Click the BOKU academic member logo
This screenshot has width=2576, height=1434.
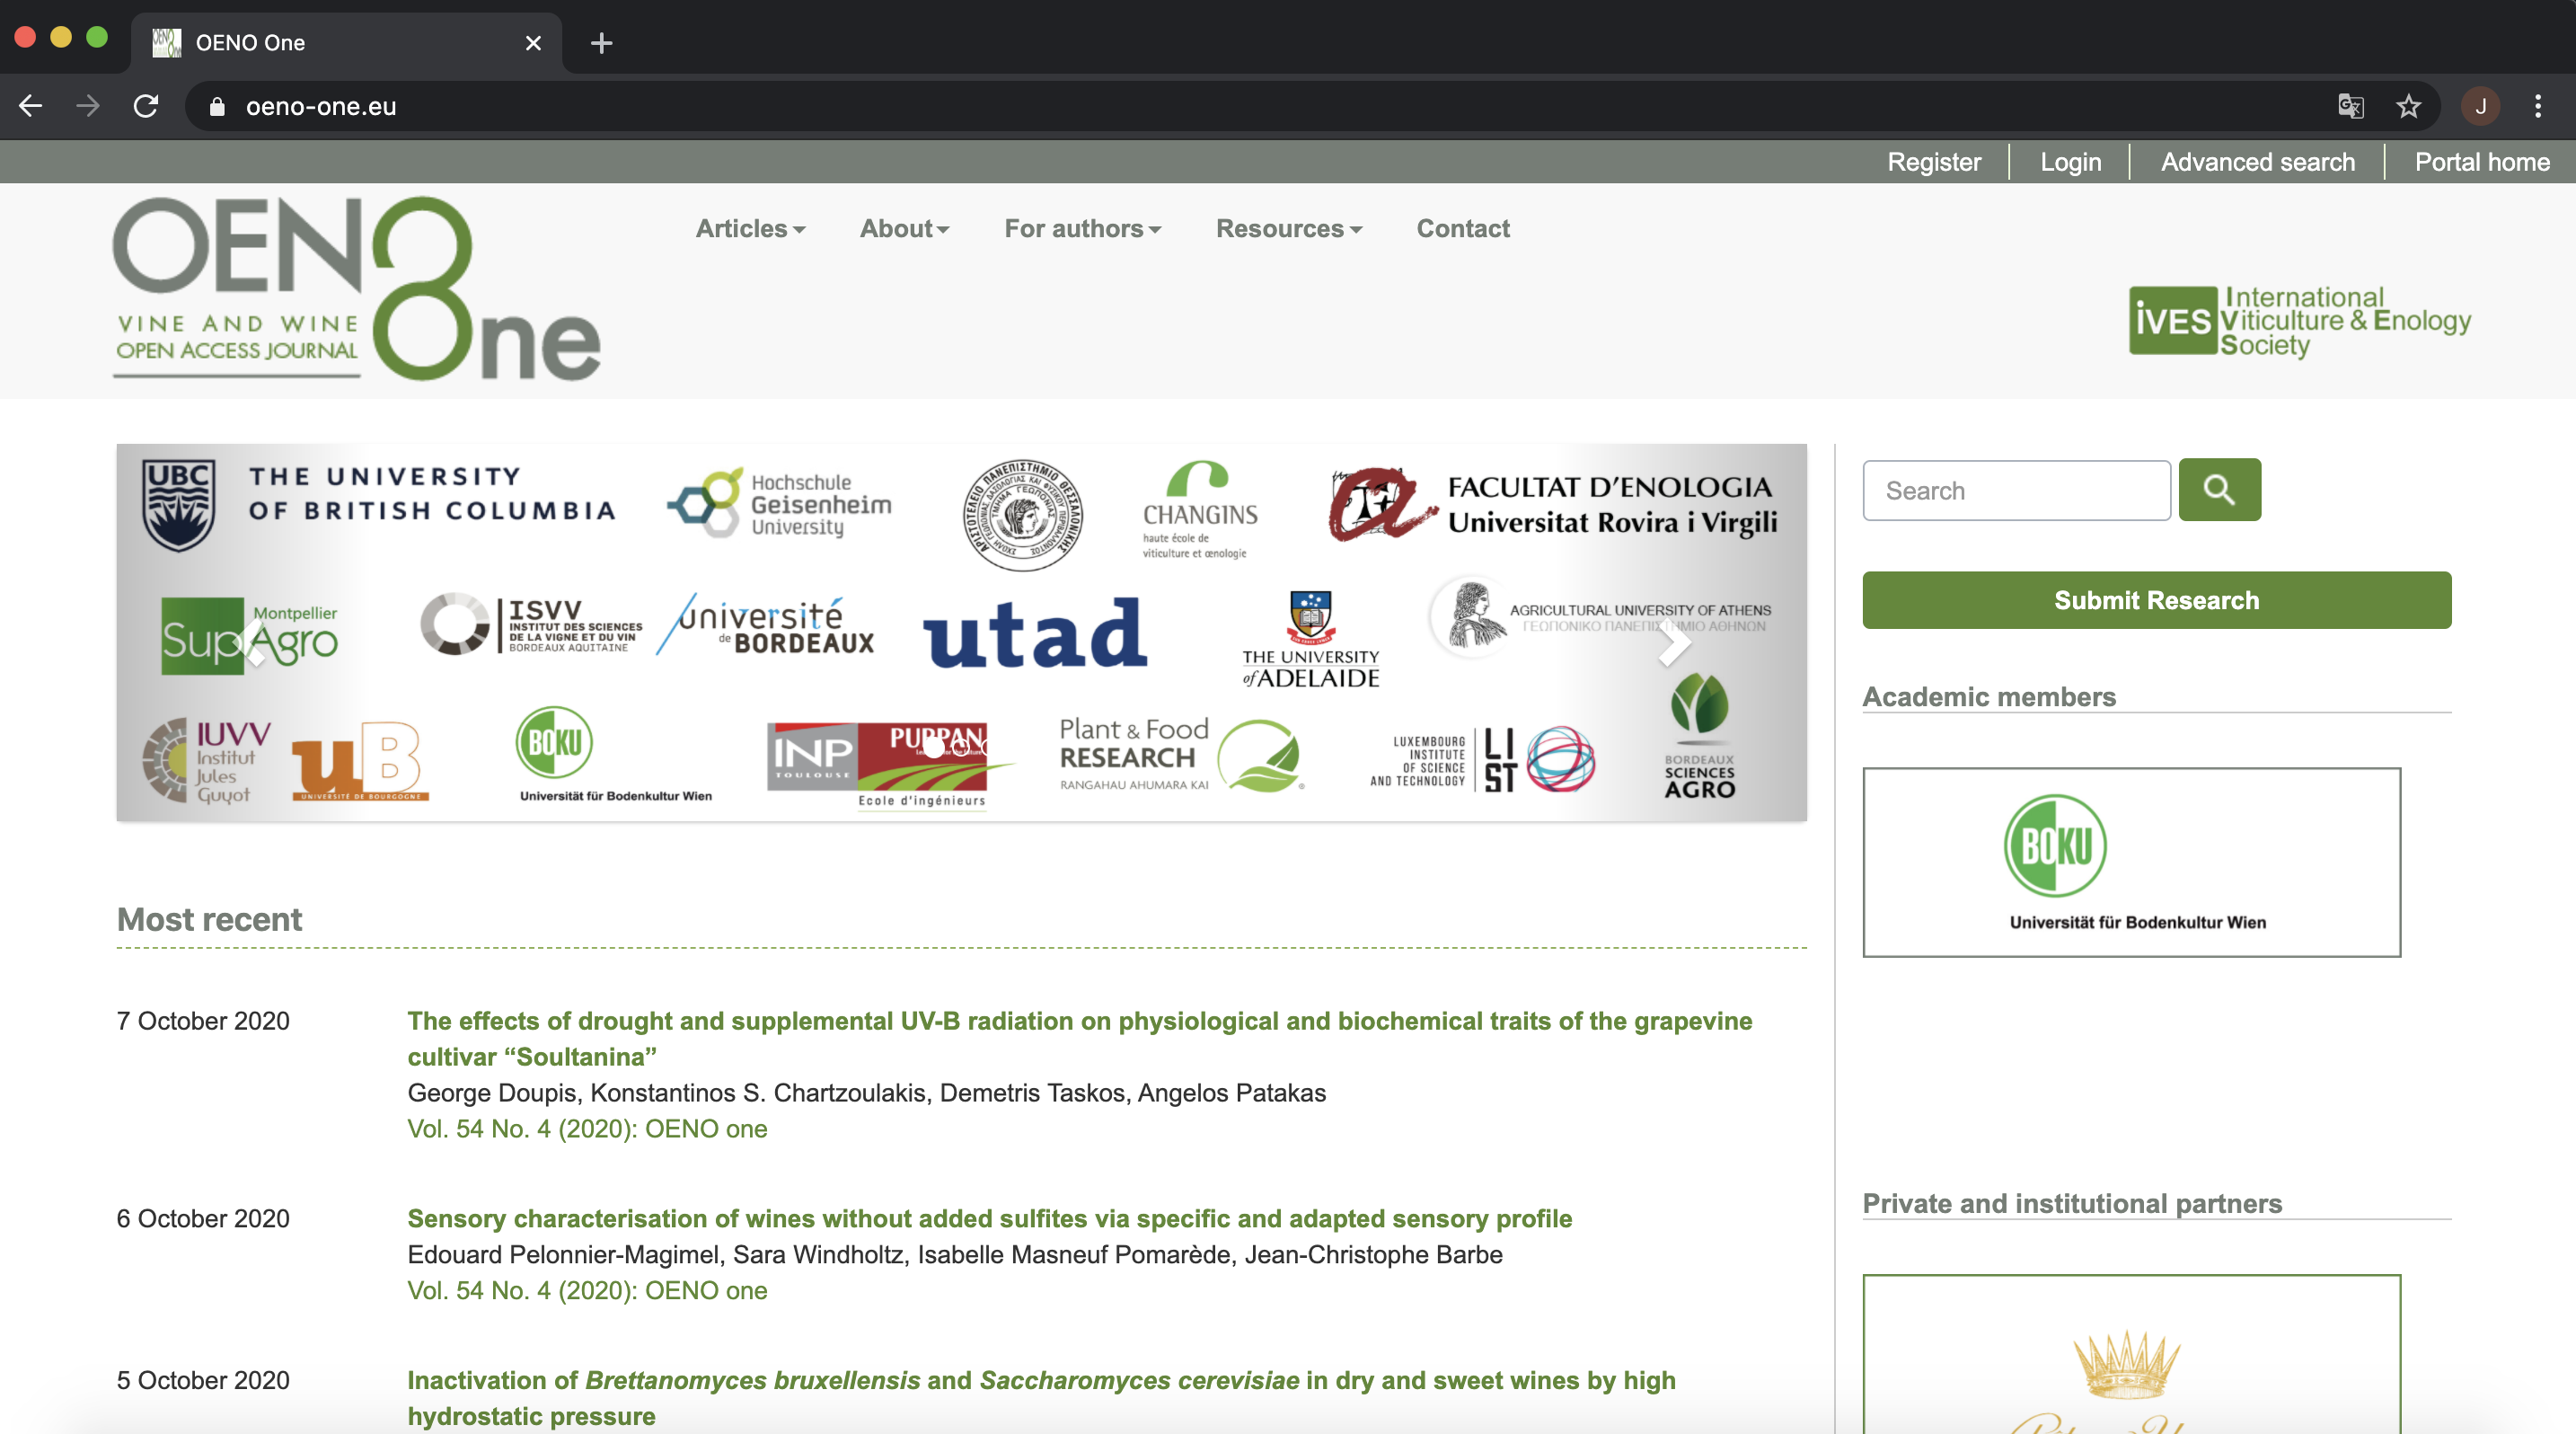click(x=2131, y=862)
